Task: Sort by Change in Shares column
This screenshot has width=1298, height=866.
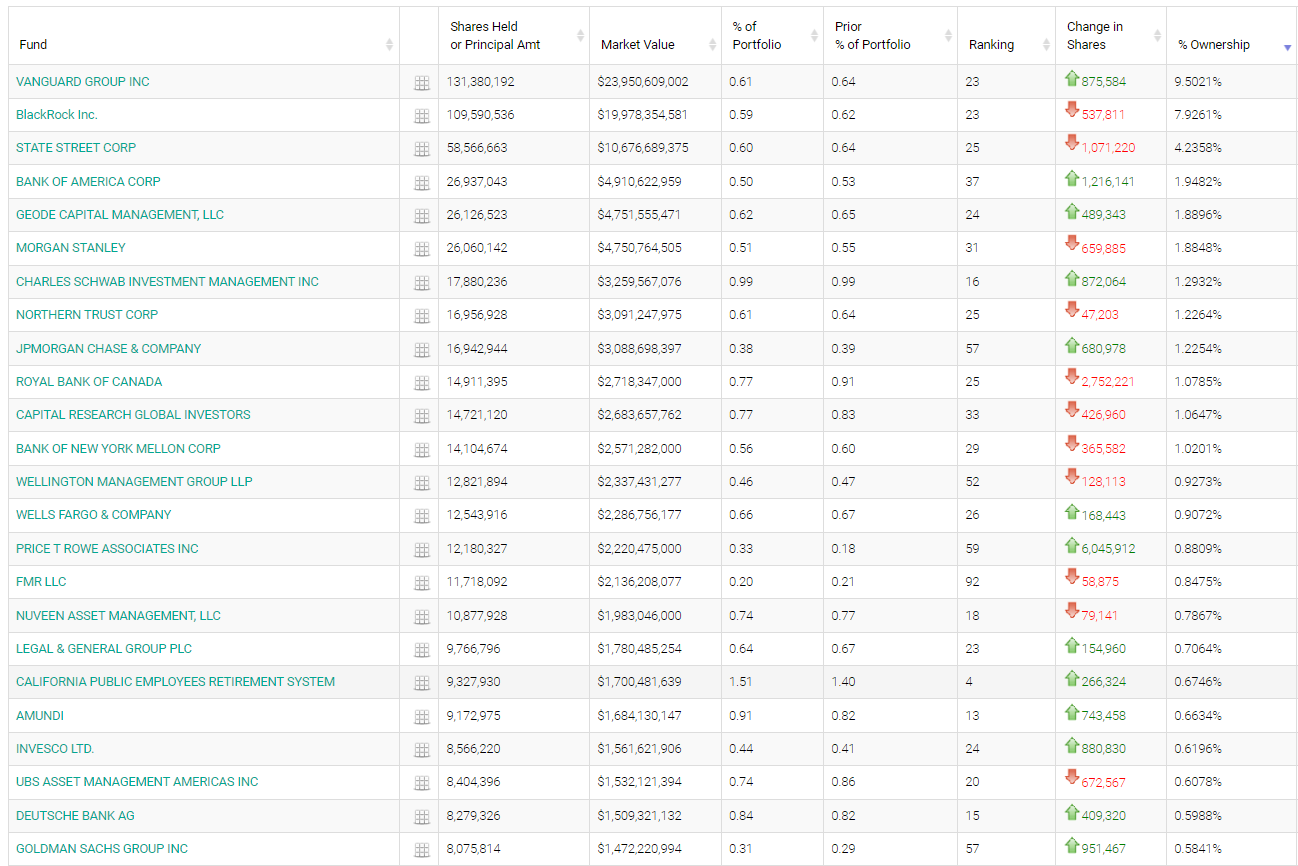Action: 1110,36
